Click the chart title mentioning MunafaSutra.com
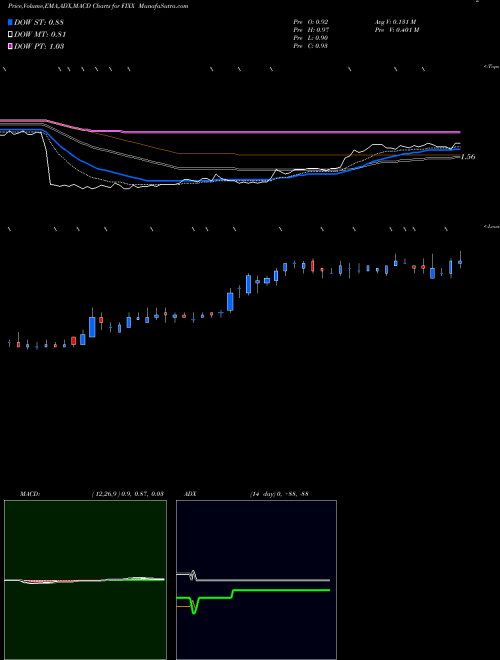 coord(98,6)
